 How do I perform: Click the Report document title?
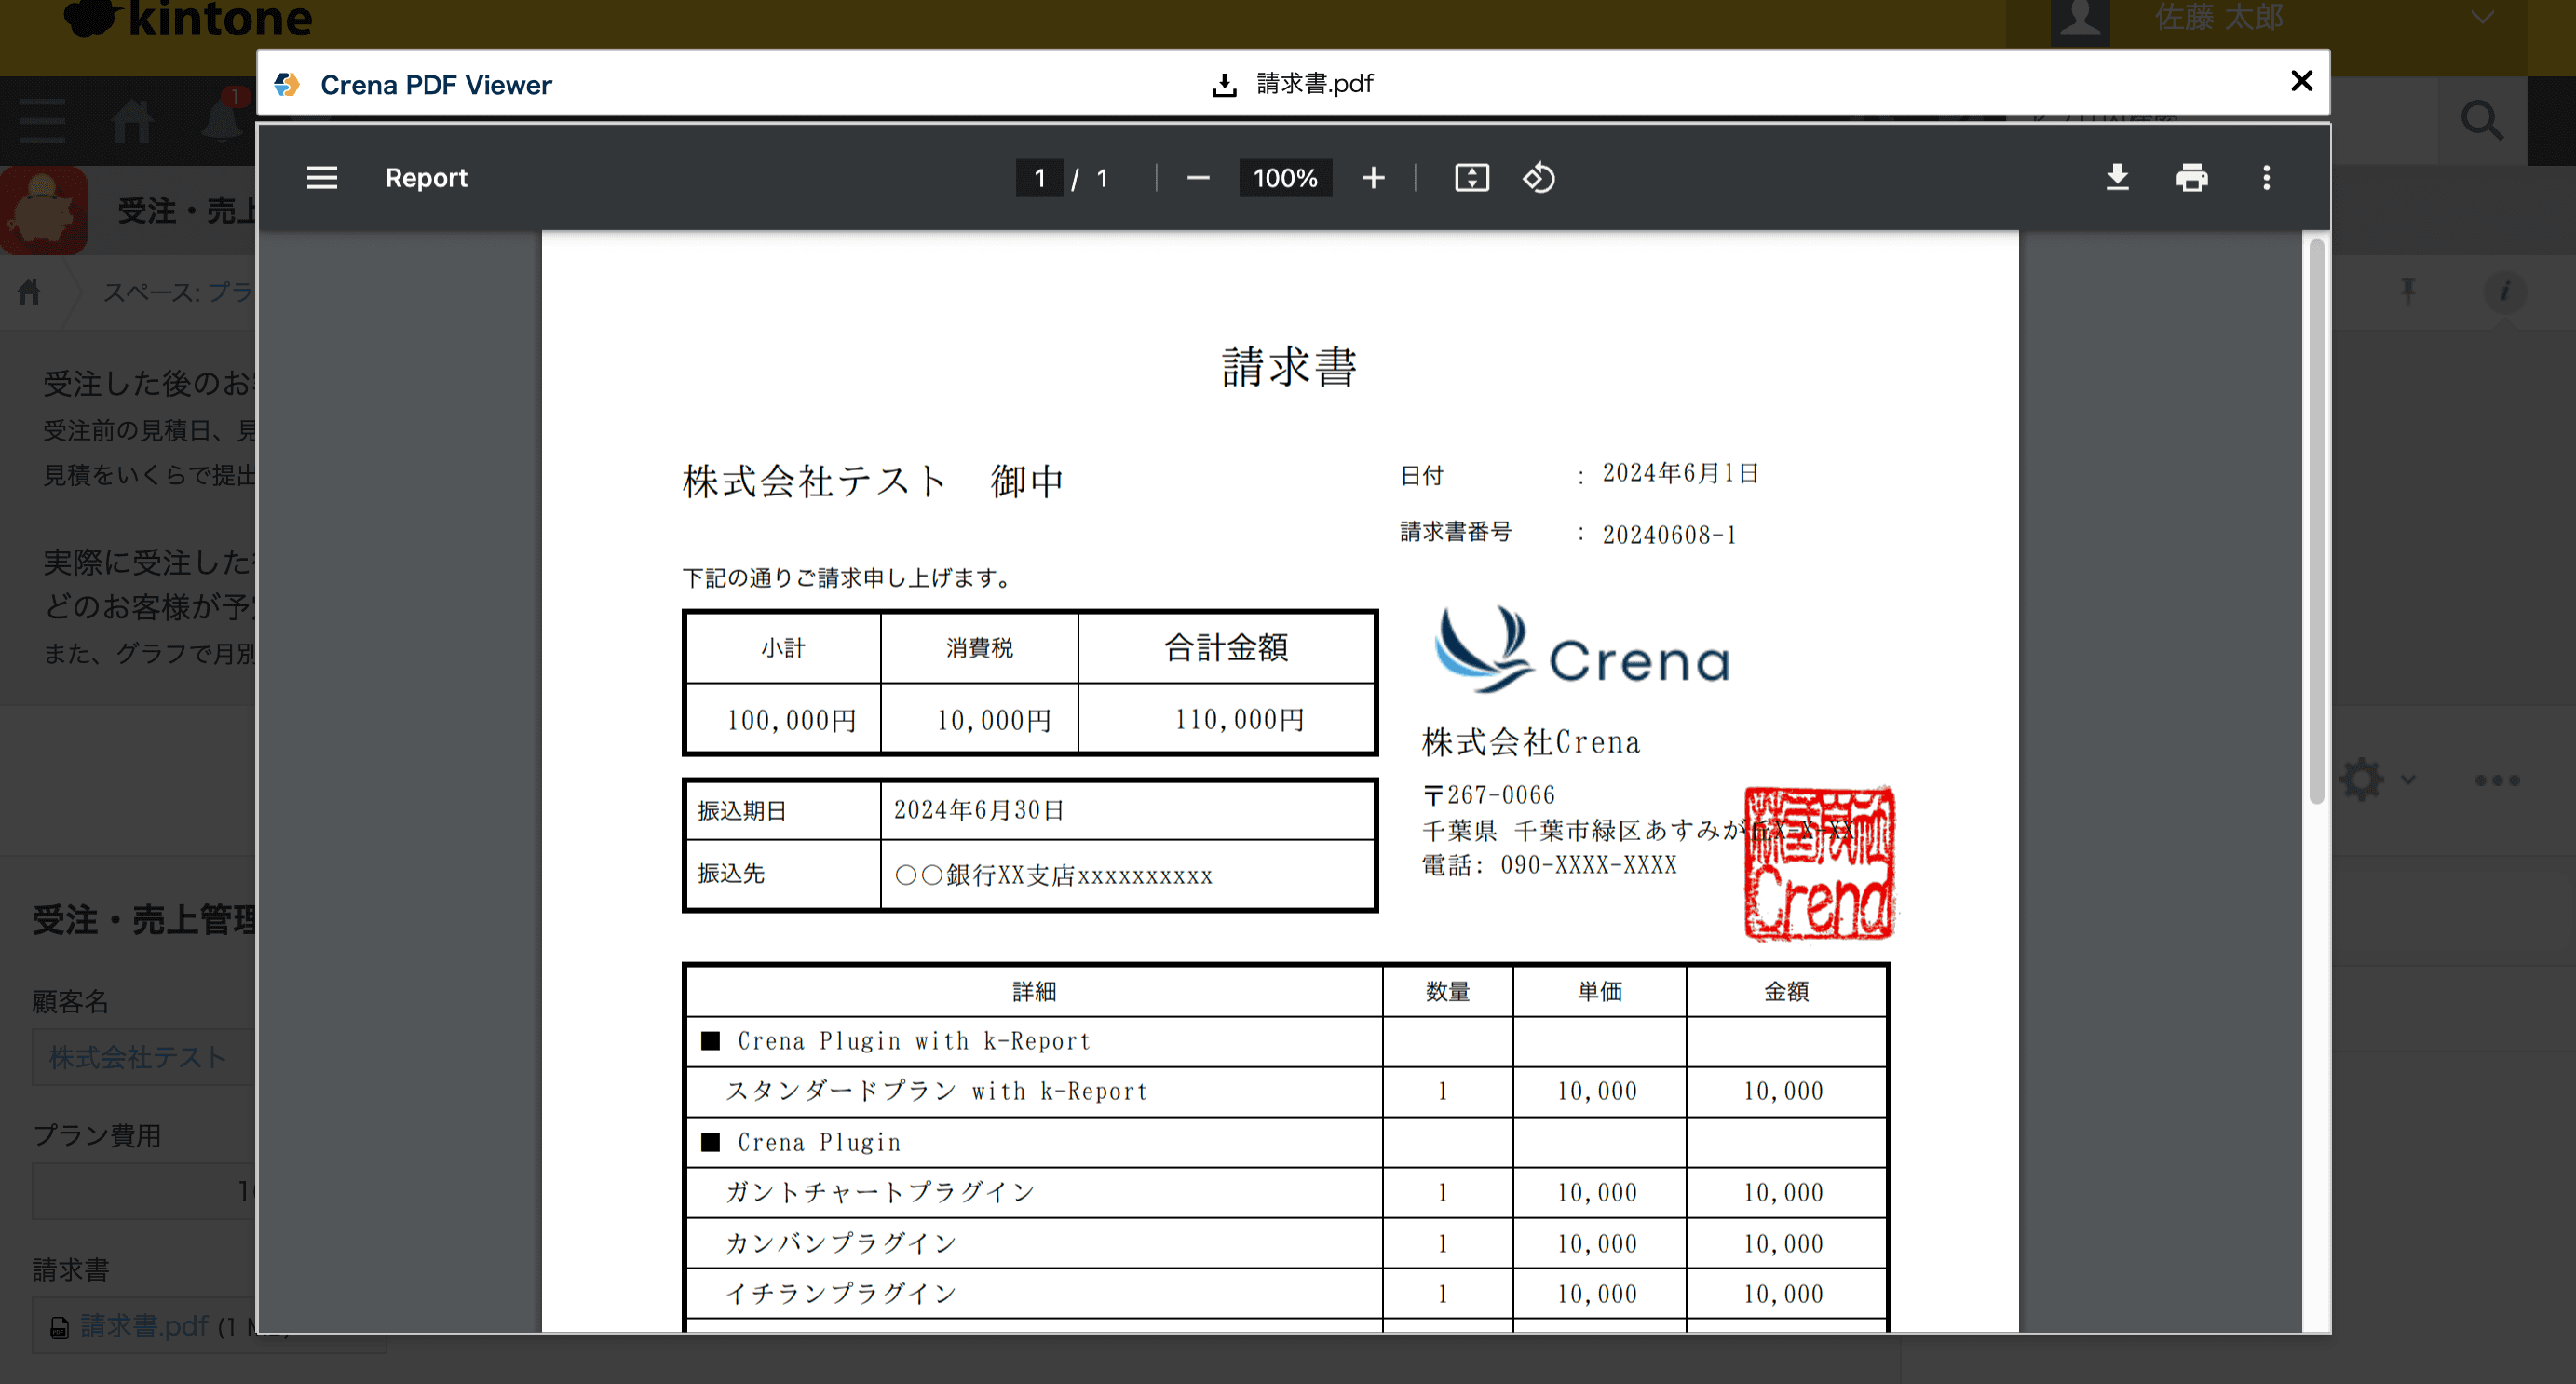[x=427, y=178]
